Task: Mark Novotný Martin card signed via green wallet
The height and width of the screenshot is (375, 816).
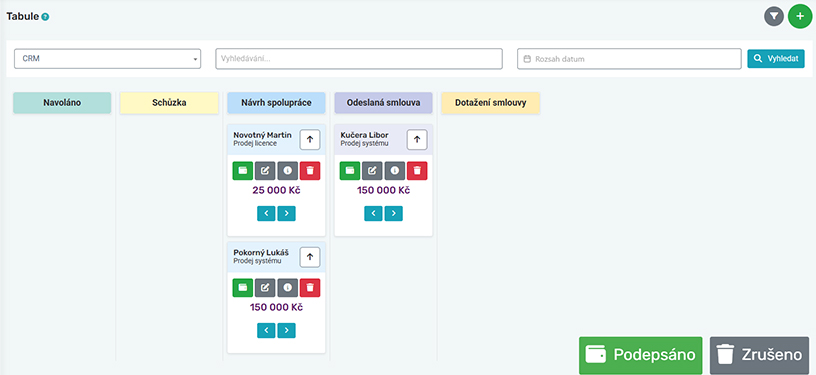Action: click(x=243, y=171)
